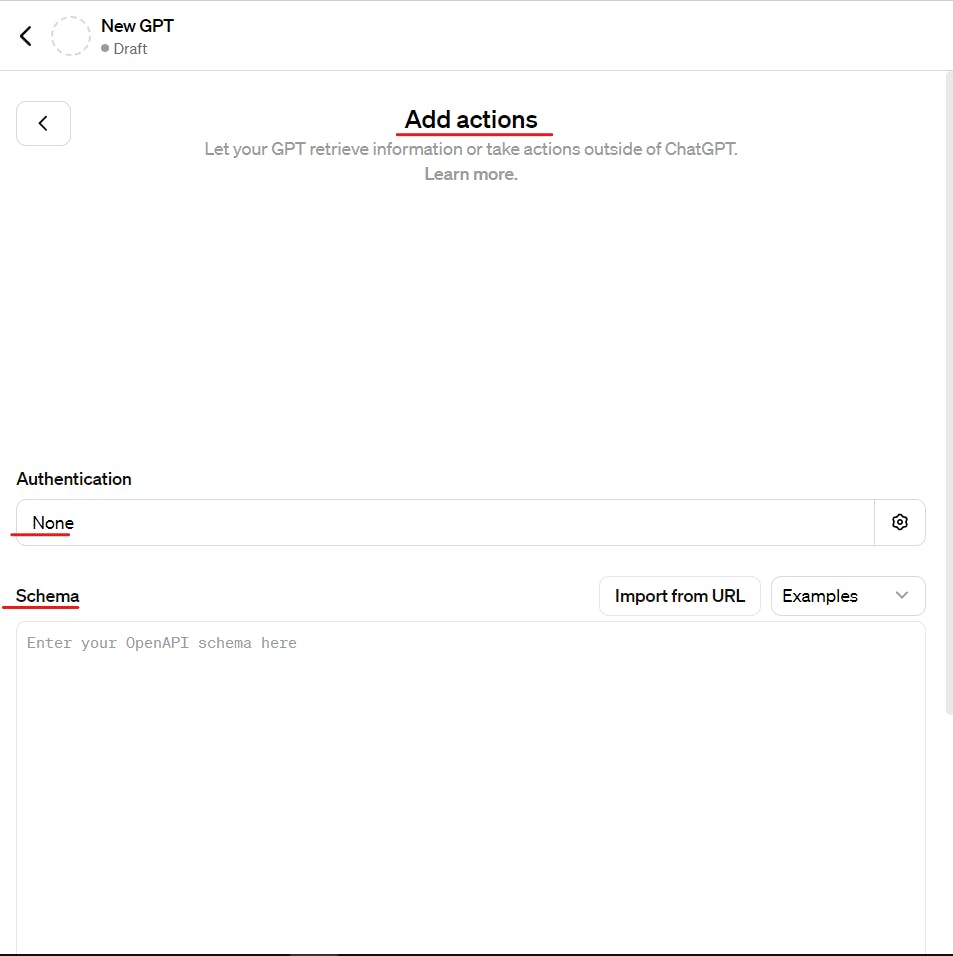This screenshot has width=953, height=956.
Task: Click the vertical scrollbar on the right
Action: (x=949, y=393)
